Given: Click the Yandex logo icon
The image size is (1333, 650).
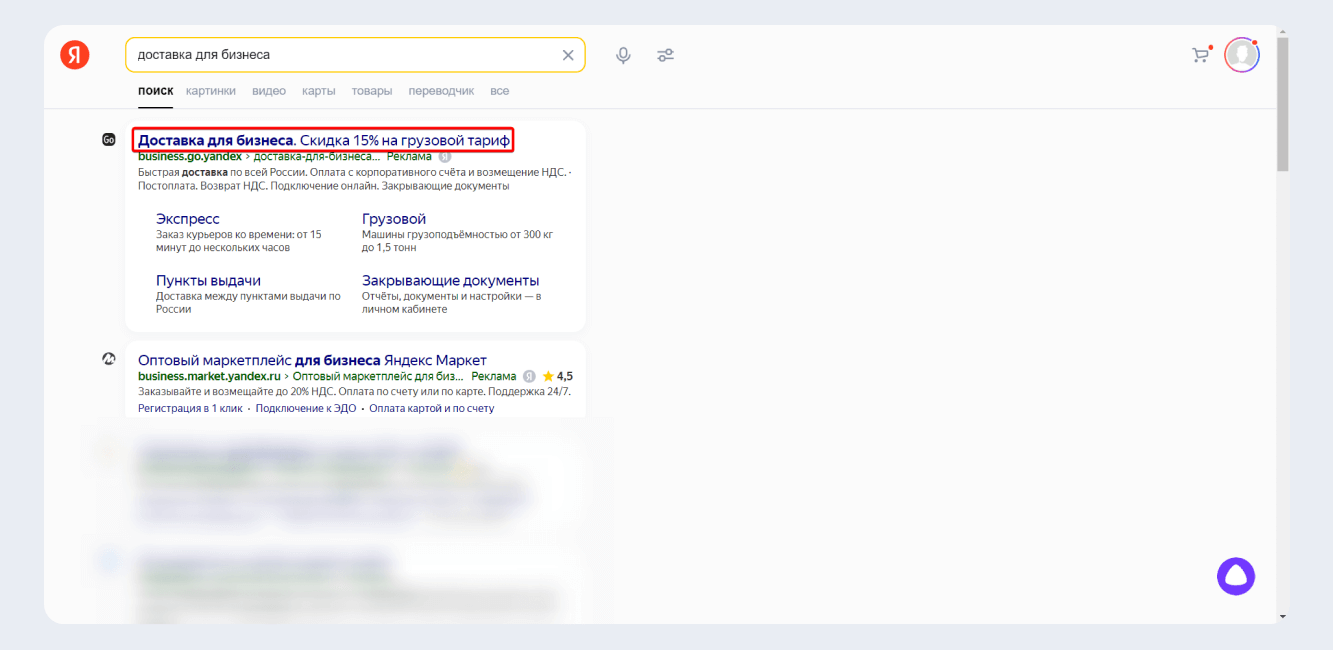Looking at the screenshot, I should 75,55.
